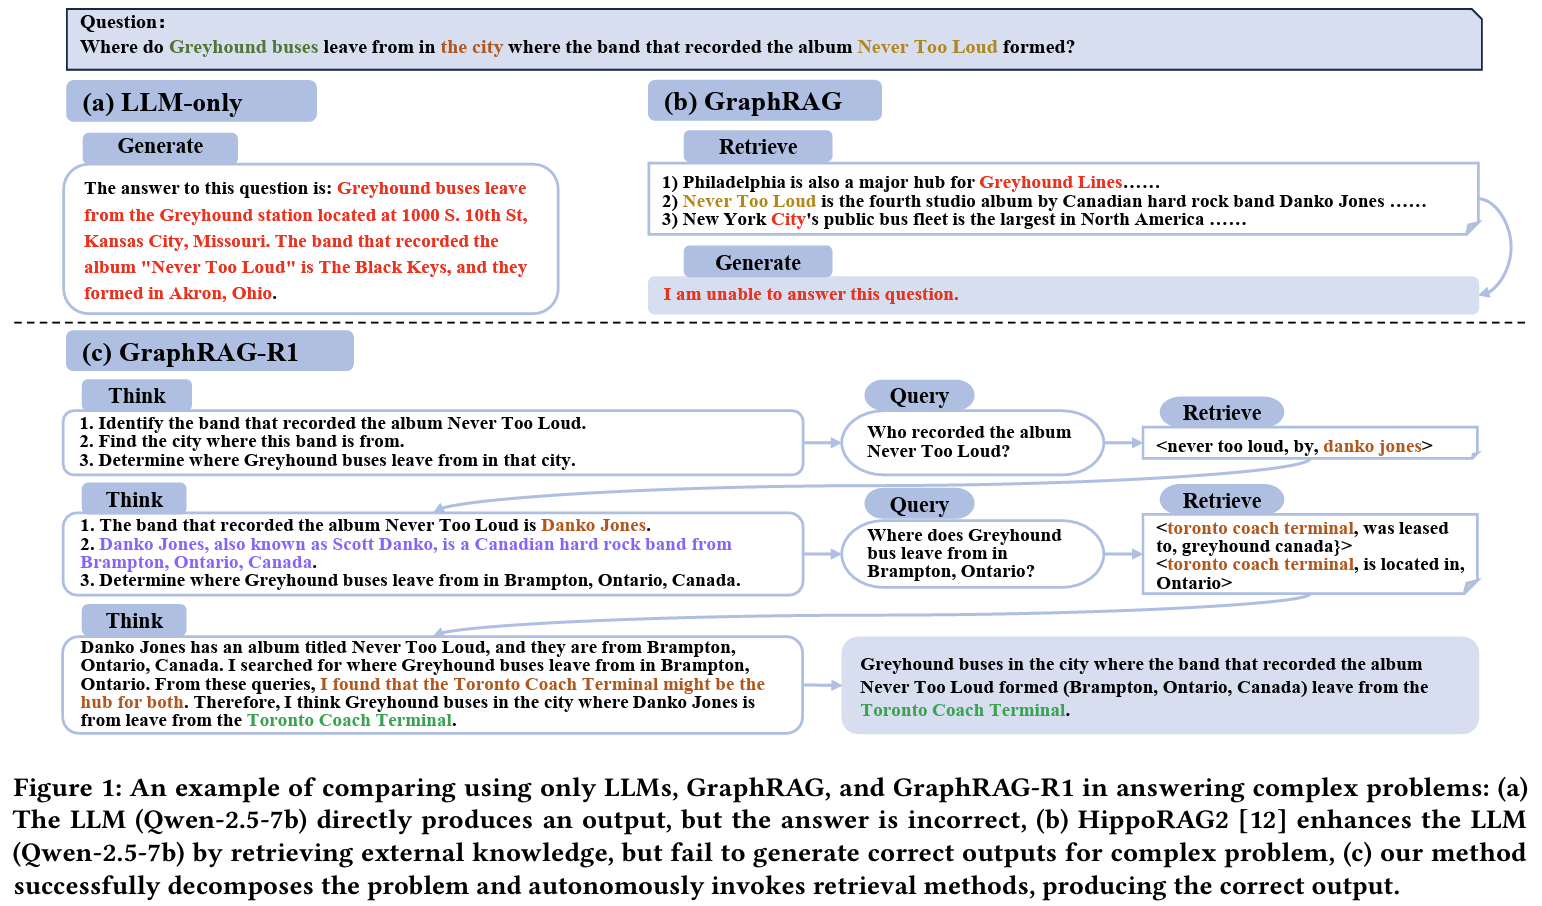The height and width of the screenshot is (906, 1542).
Task: Select the "(b) GraphRAG" section header
Action: click(x=764, y=101)
